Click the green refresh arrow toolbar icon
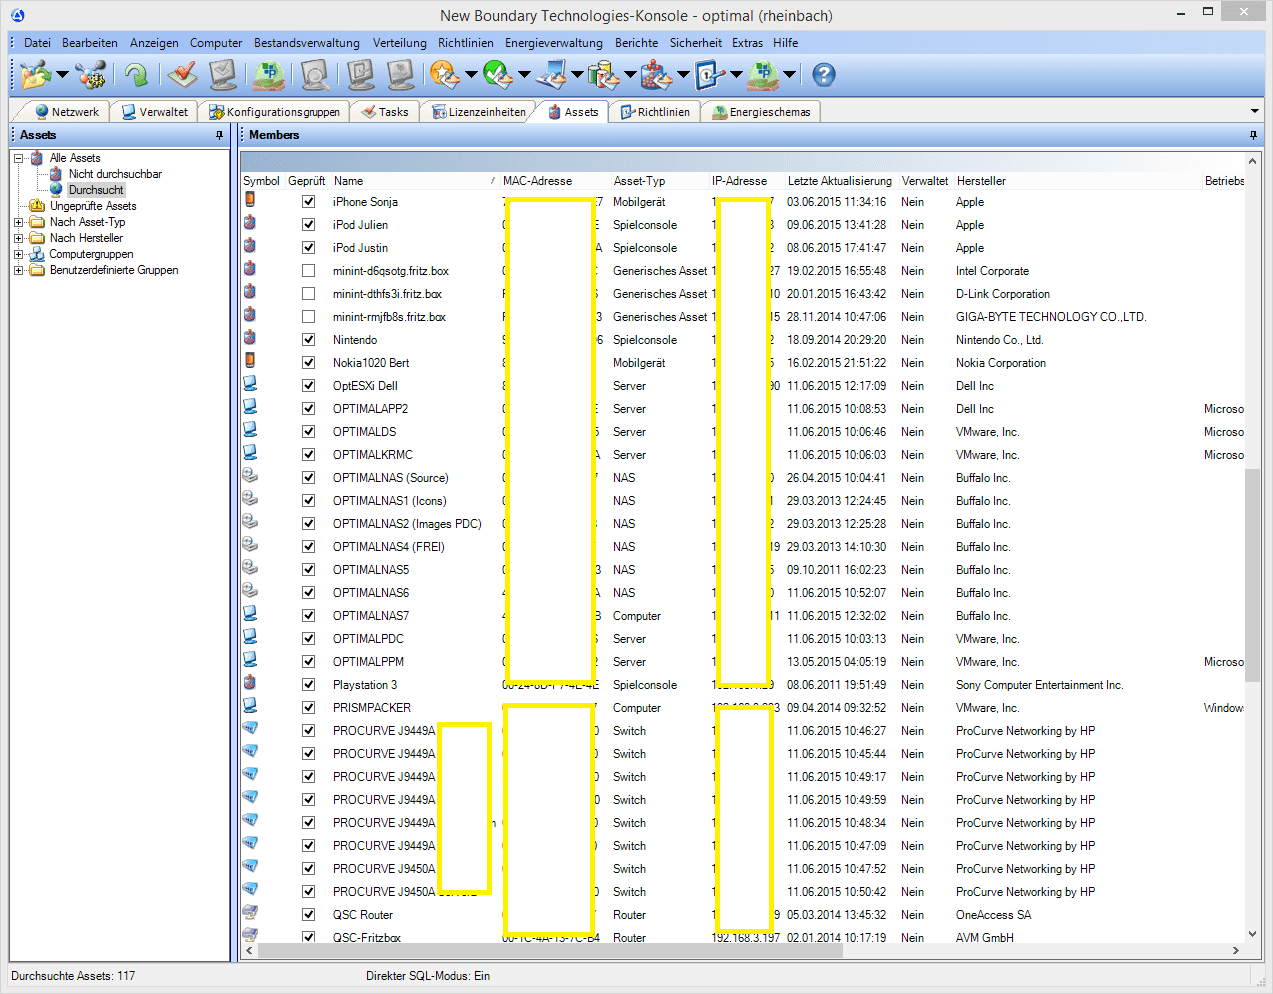The height and width of the screenshot is (994, 1273). tap(136, 75)
